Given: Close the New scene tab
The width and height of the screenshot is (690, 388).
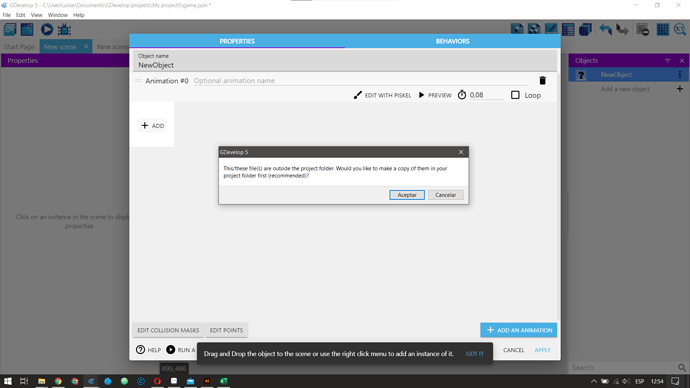Looking at the screenshot, I should 86,46.
